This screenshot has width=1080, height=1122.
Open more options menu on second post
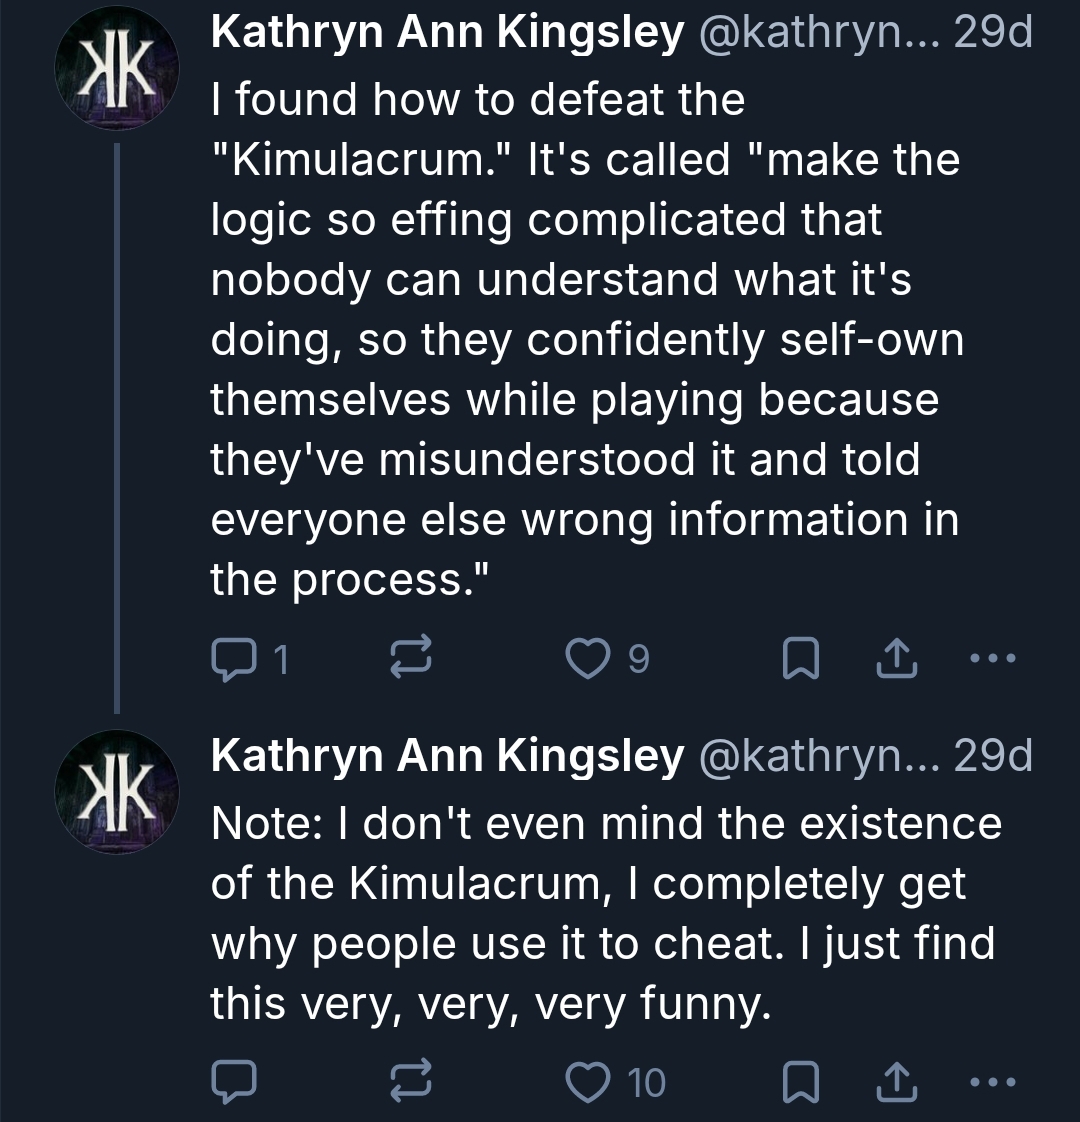click(992, 1081)
